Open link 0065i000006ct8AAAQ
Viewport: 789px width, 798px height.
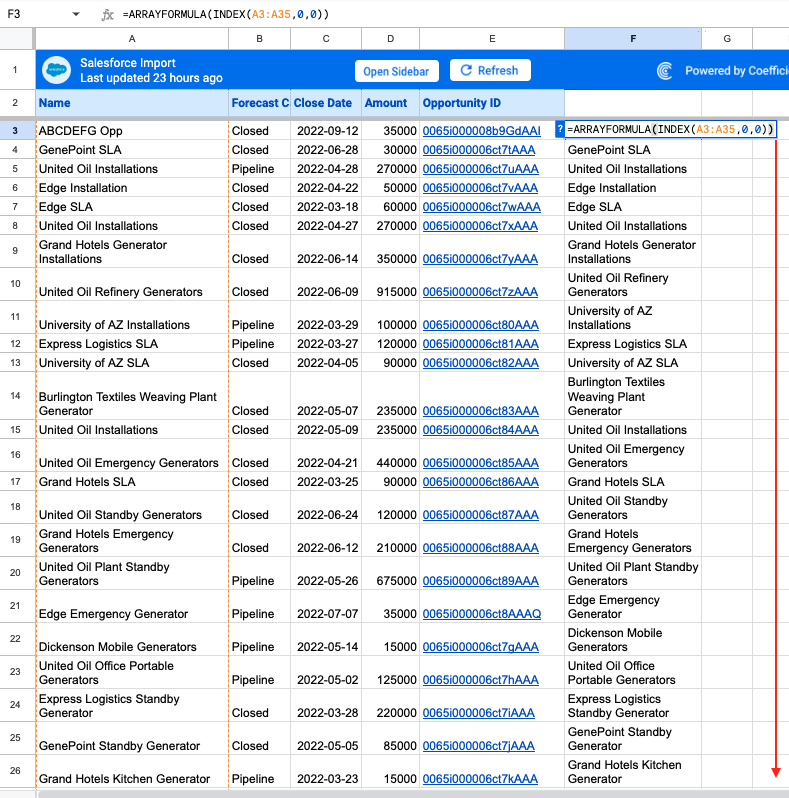482,614
